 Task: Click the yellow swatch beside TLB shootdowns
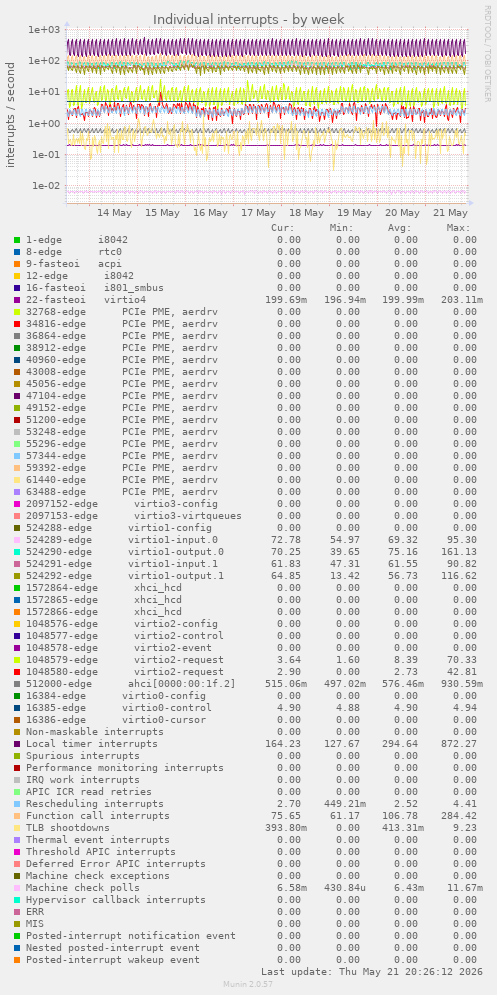click(x=17, y=827)
